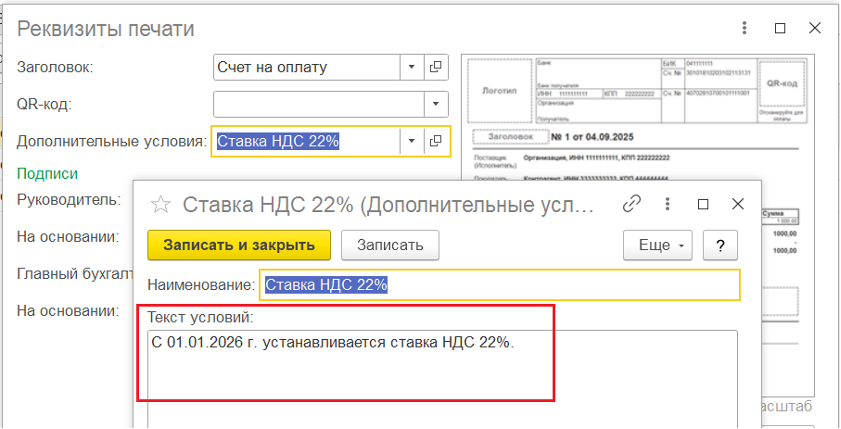The height and width of the screenshot is (429, 841).
Task: Click open icon beside Дополнительные условия field
Action: [x=436, y=141]
